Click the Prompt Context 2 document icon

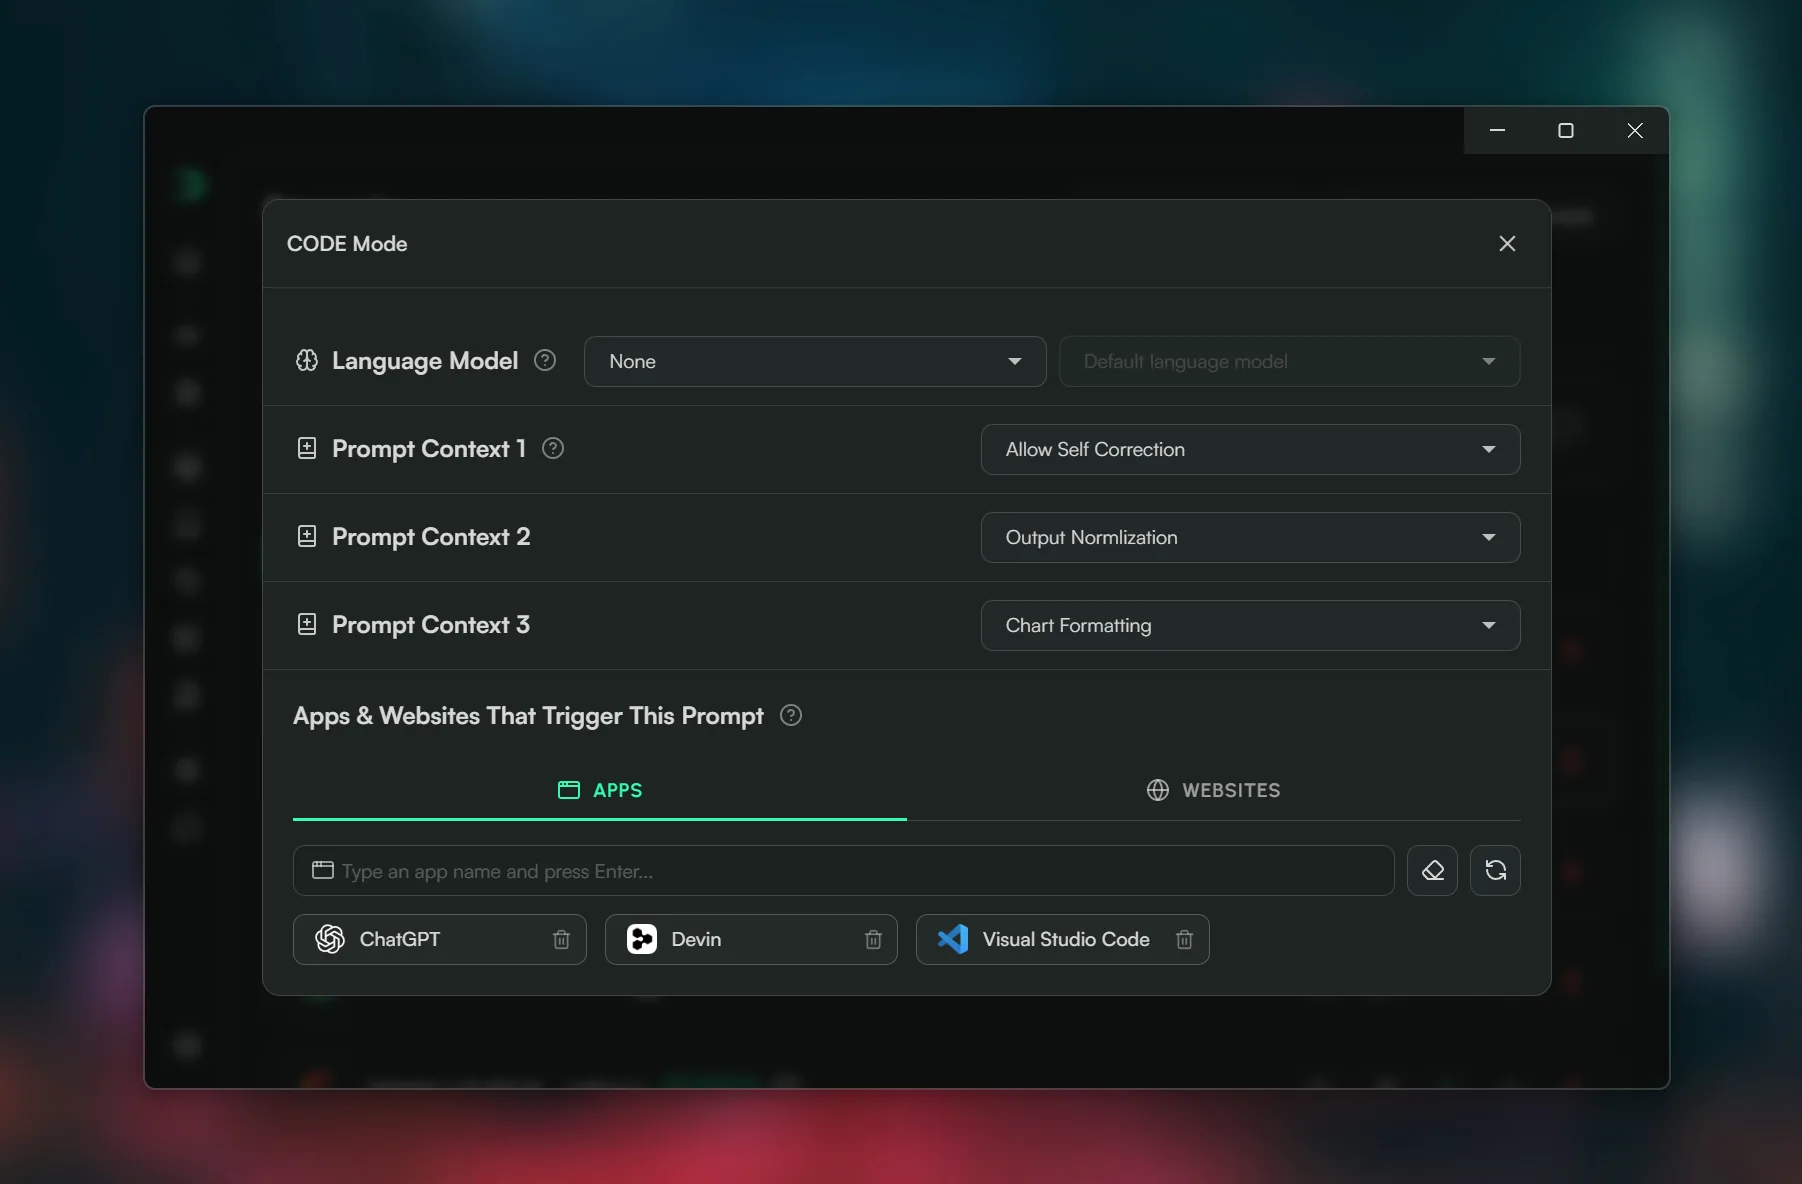pos(307,536)
